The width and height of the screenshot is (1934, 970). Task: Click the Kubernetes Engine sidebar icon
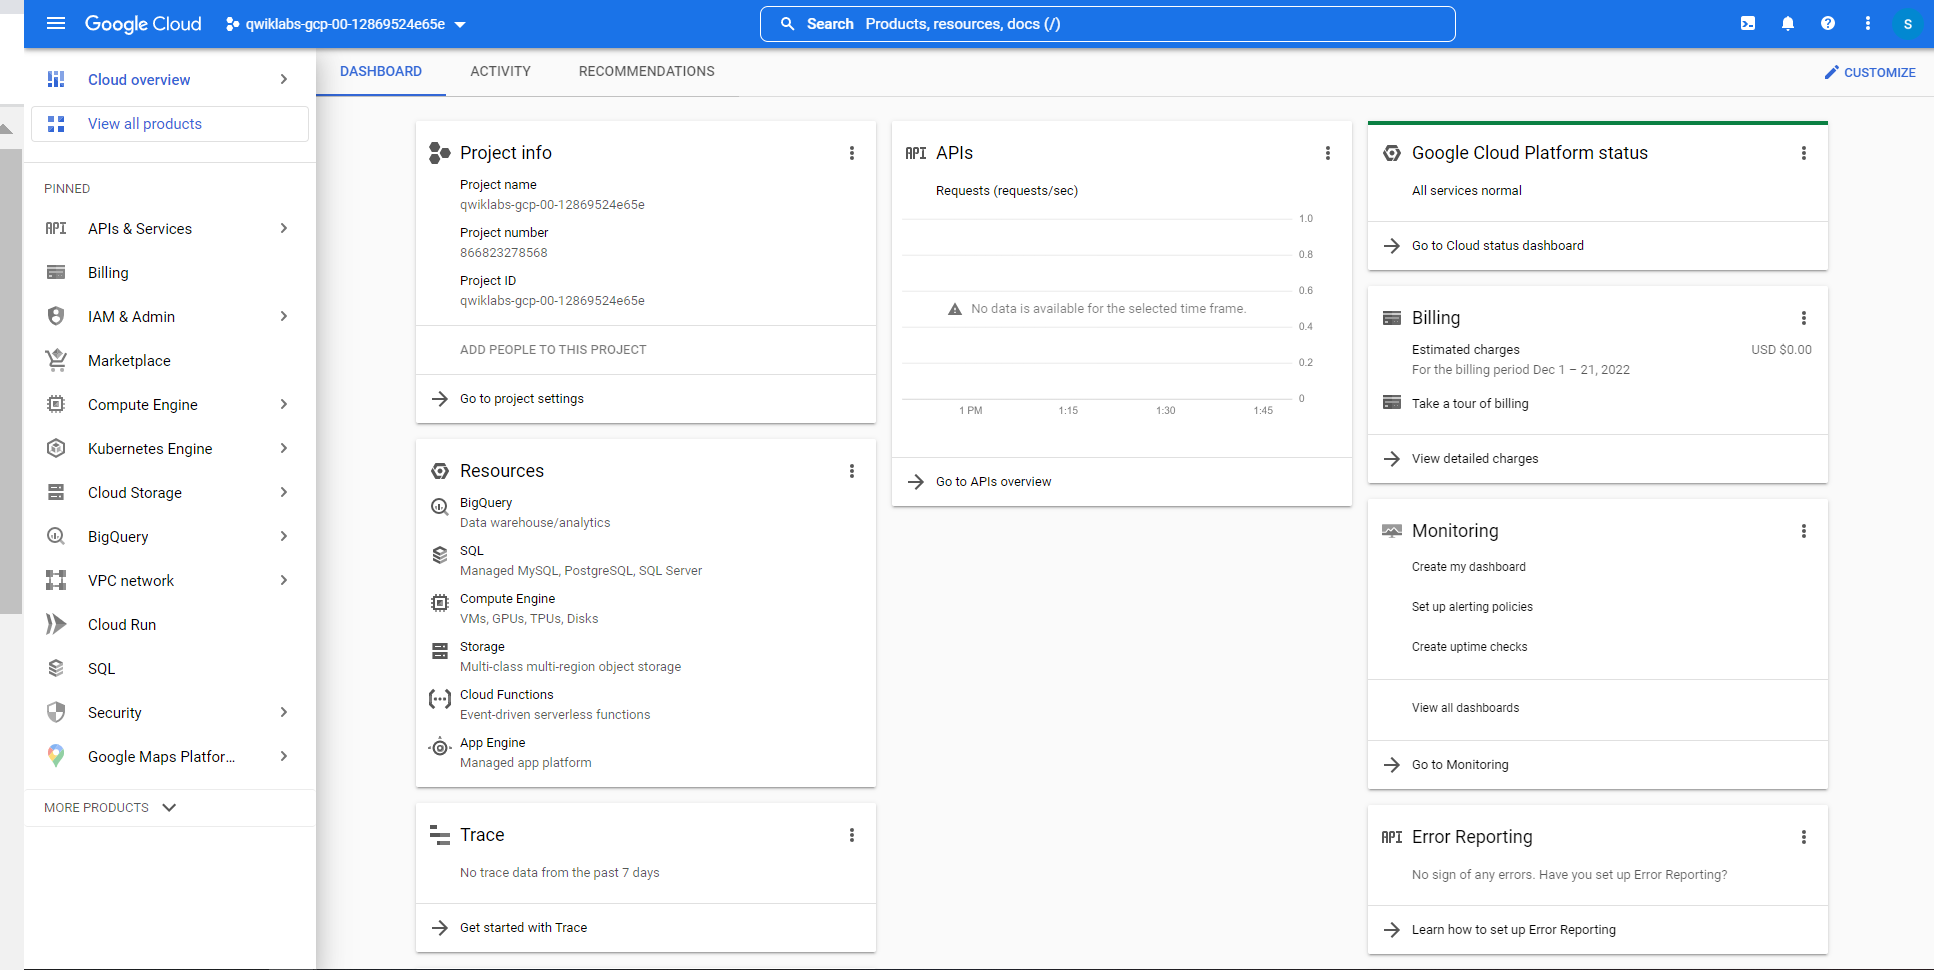[56, 448]
